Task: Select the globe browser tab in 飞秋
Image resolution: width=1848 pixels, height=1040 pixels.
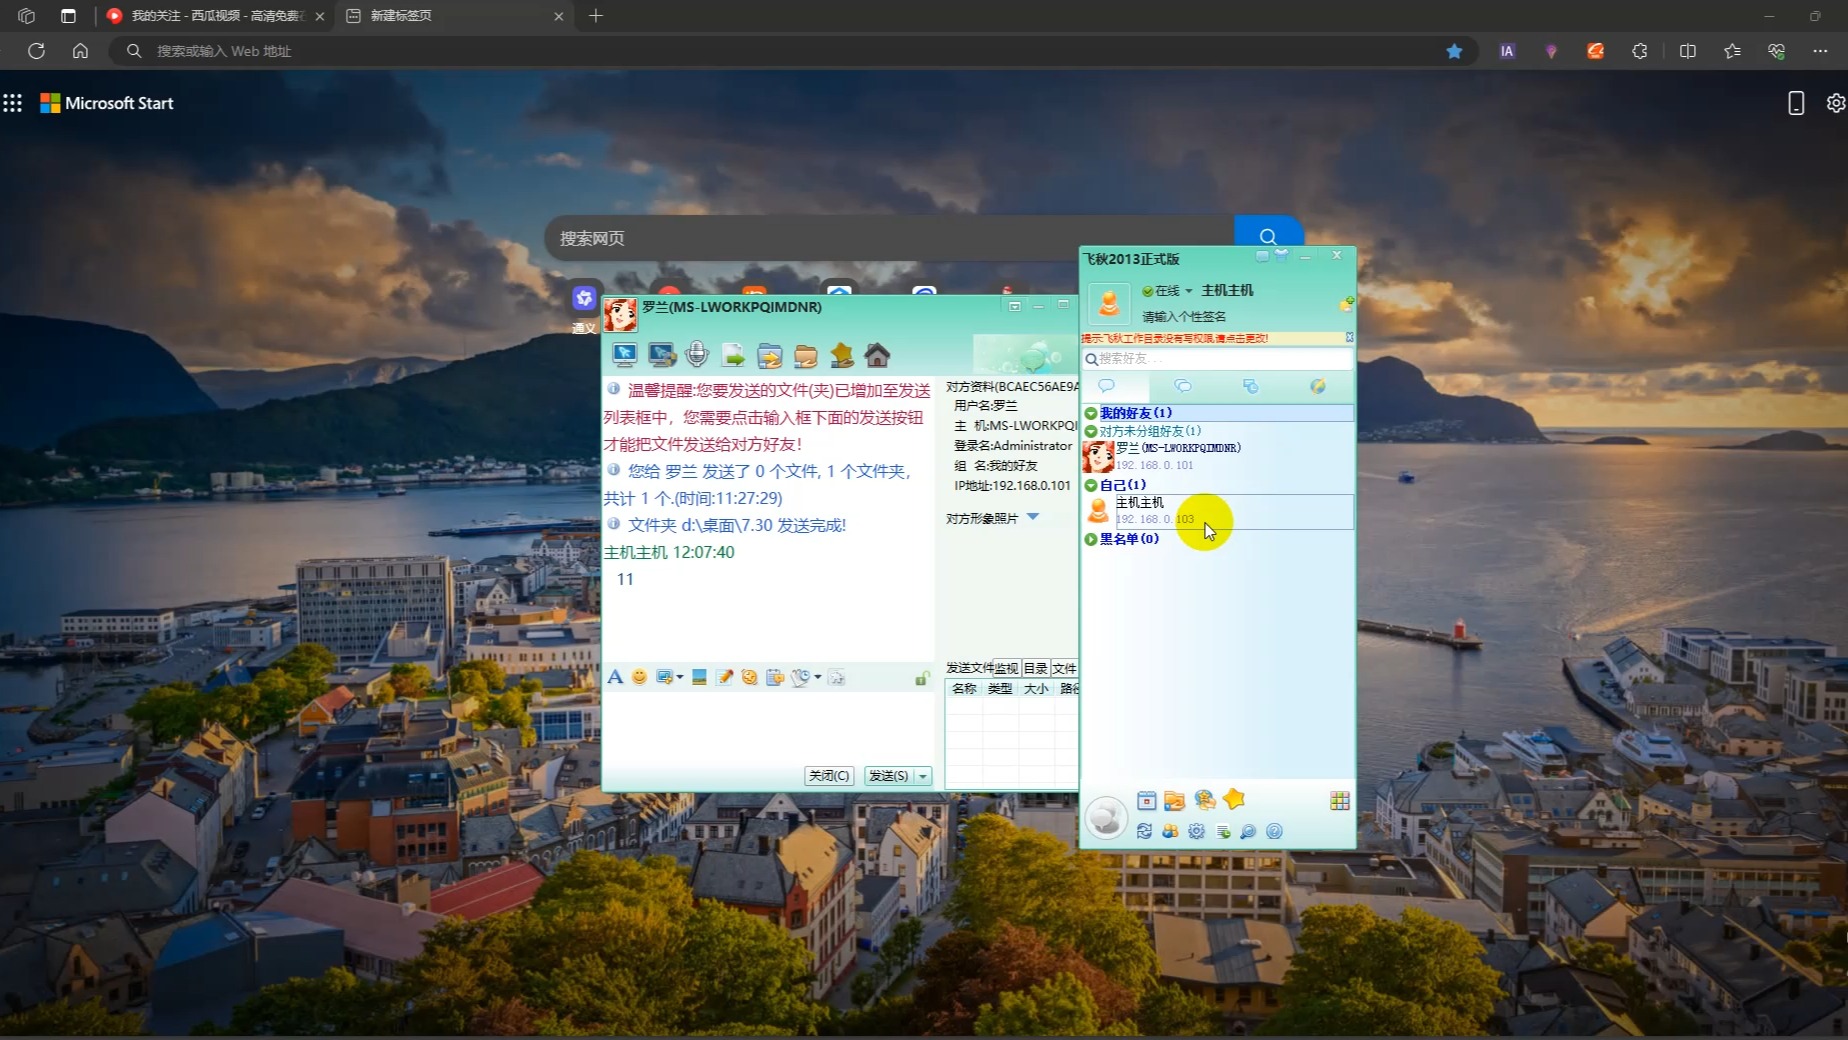Action: click(1318, 386)
